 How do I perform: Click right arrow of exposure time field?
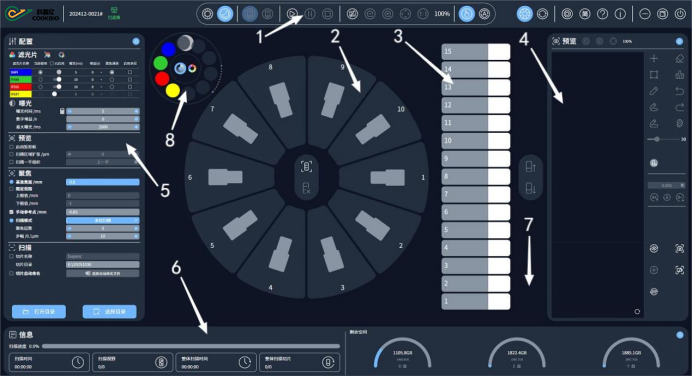coord(136,111)
